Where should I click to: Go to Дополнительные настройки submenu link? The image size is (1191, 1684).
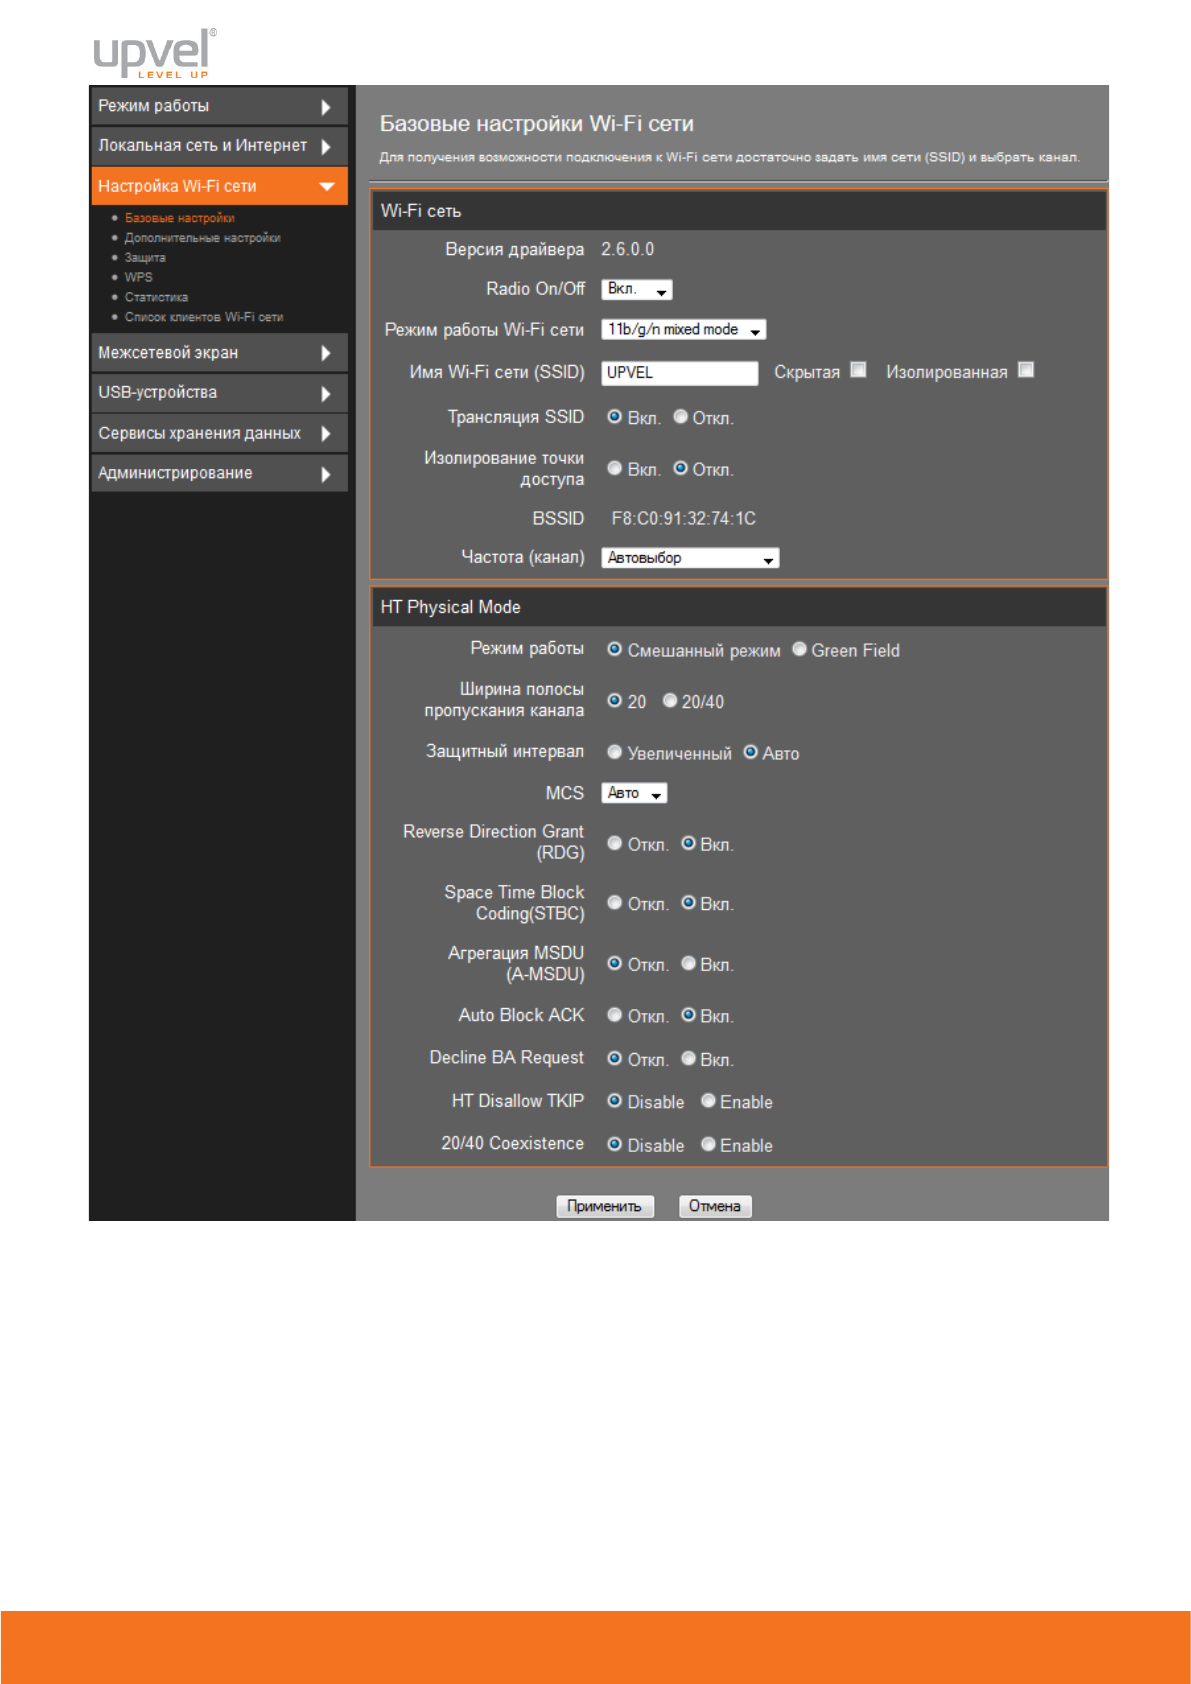point(202,238)
